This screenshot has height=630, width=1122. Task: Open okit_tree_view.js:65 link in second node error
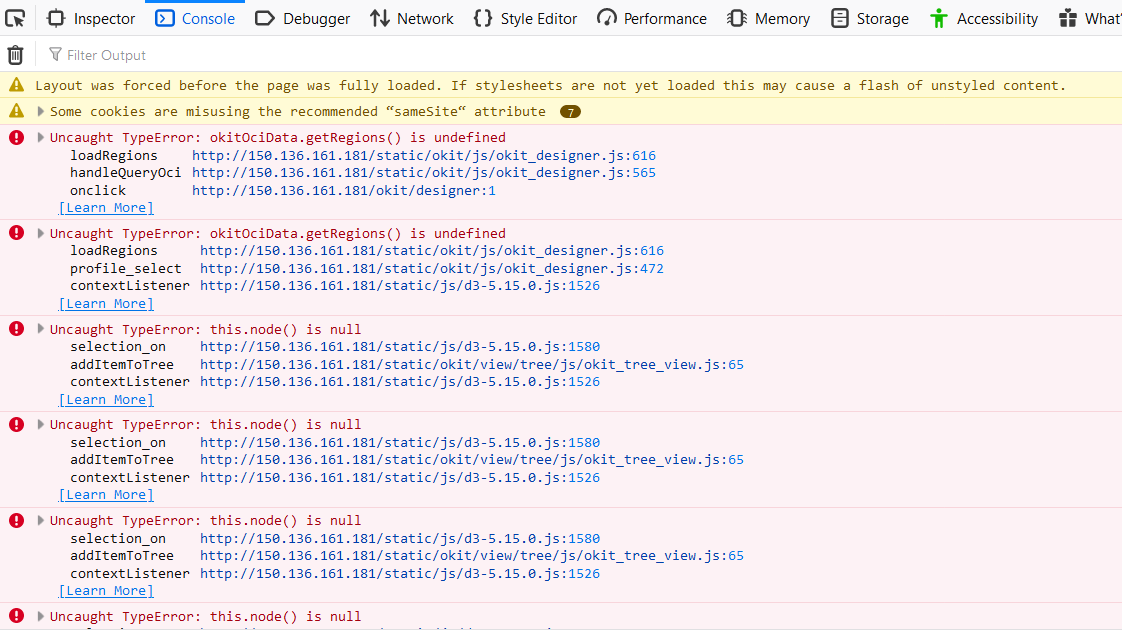point(472,460)
